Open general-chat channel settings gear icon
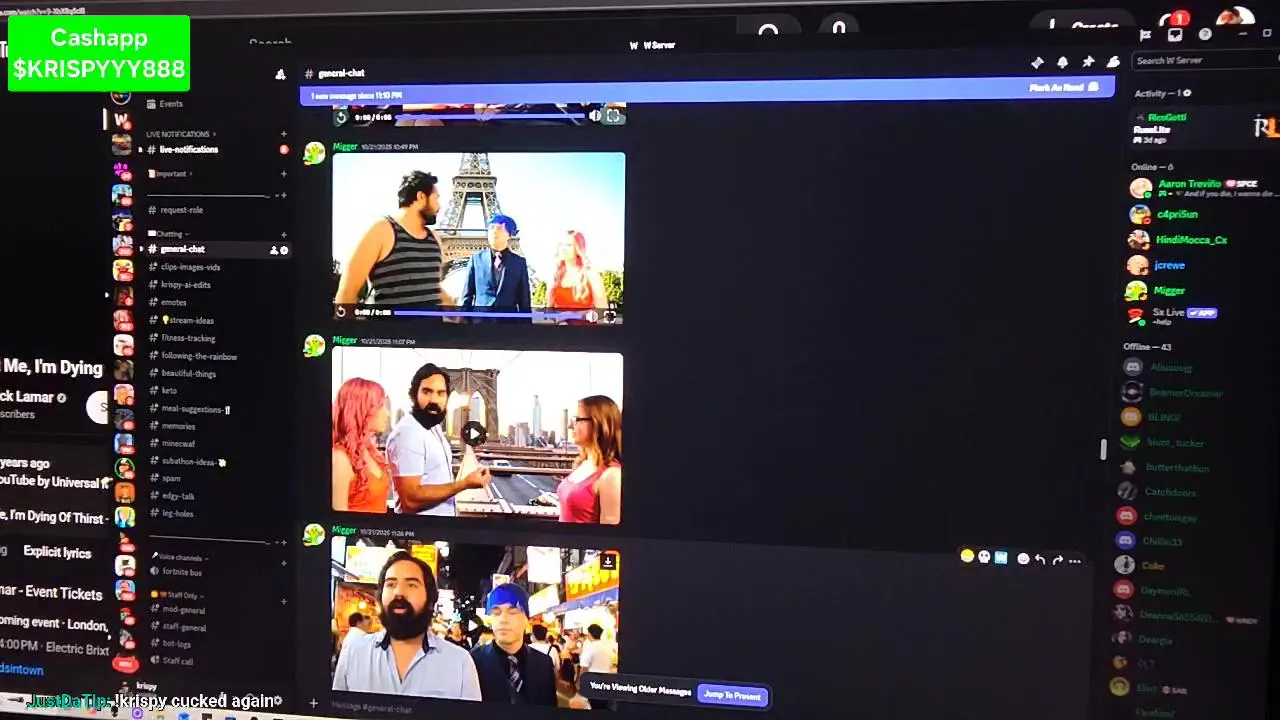Screen dimensions: 1280x720 284,250
